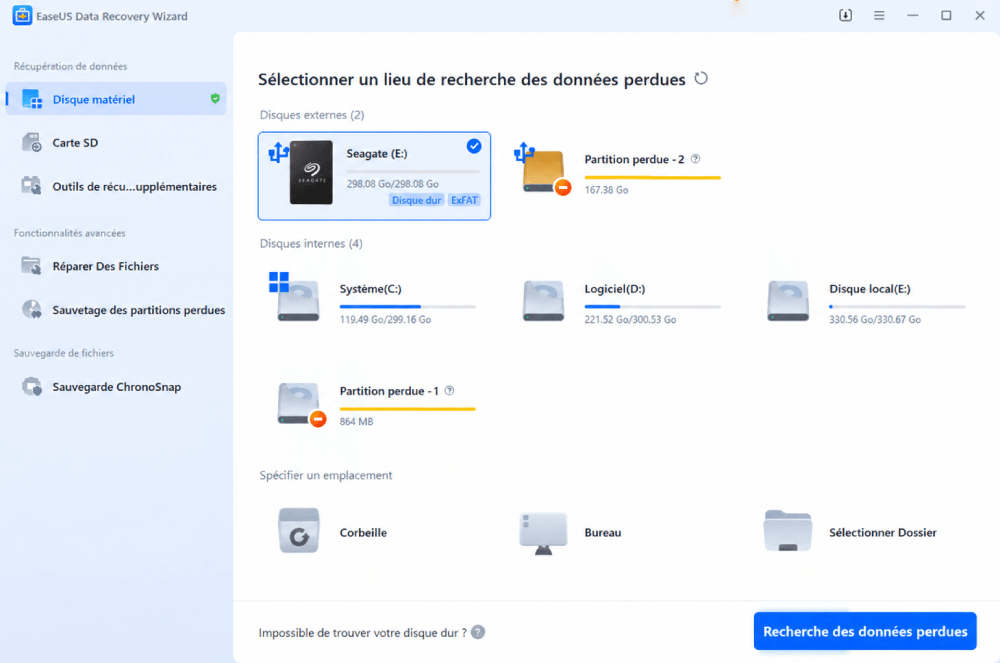1000x663 pixels.
Task: Open Sauvegarde ChronoSnap in the sidebar
Action: click(x=116, y=387)
